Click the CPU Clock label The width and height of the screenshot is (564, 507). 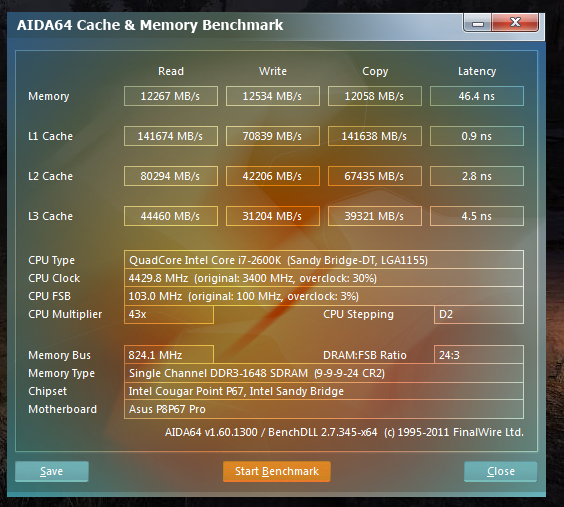coord(54,278)
